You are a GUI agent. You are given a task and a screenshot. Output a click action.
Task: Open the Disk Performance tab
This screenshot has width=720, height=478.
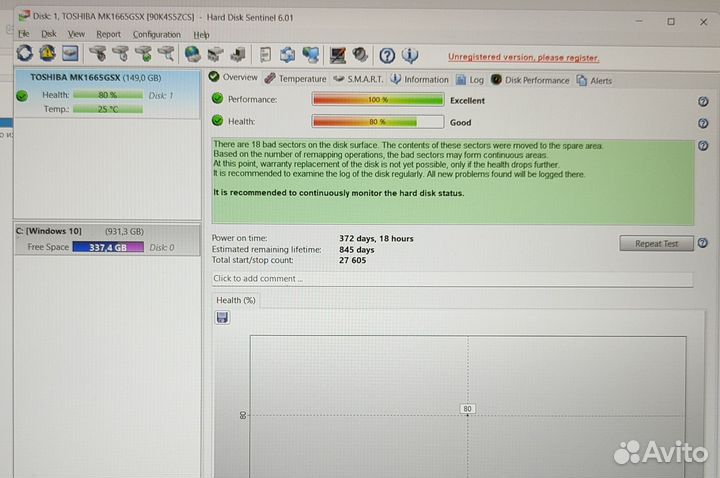pos(536,79)
